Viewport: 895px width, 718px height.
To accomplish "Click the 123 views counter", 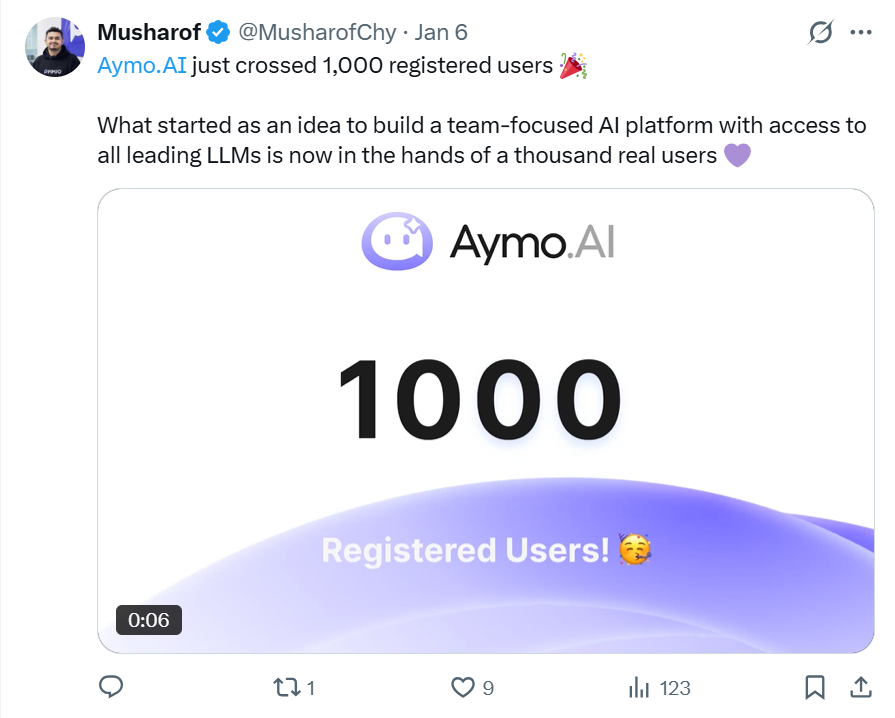I will click(674, 687).
